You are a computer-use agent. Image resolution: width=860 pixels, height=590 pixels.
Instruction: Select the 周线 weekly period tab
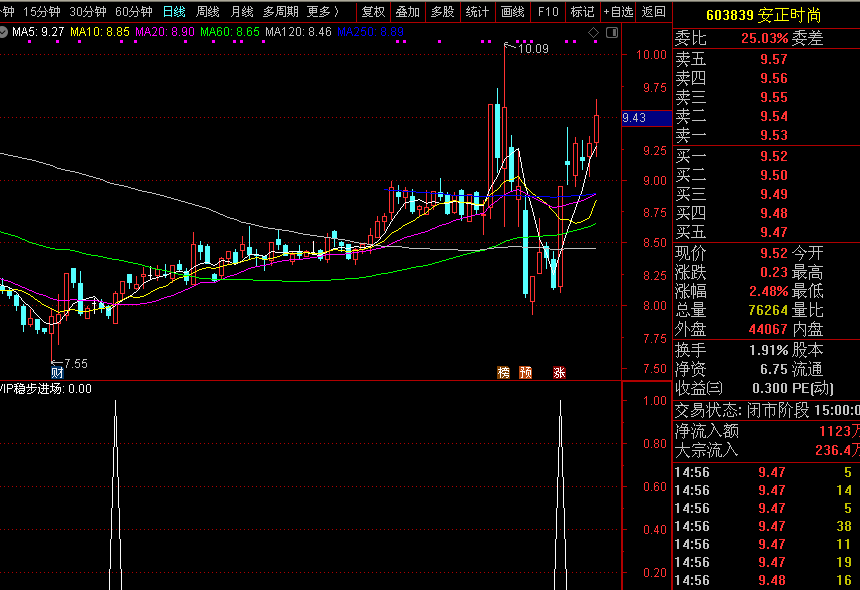[x=208, y=12]
